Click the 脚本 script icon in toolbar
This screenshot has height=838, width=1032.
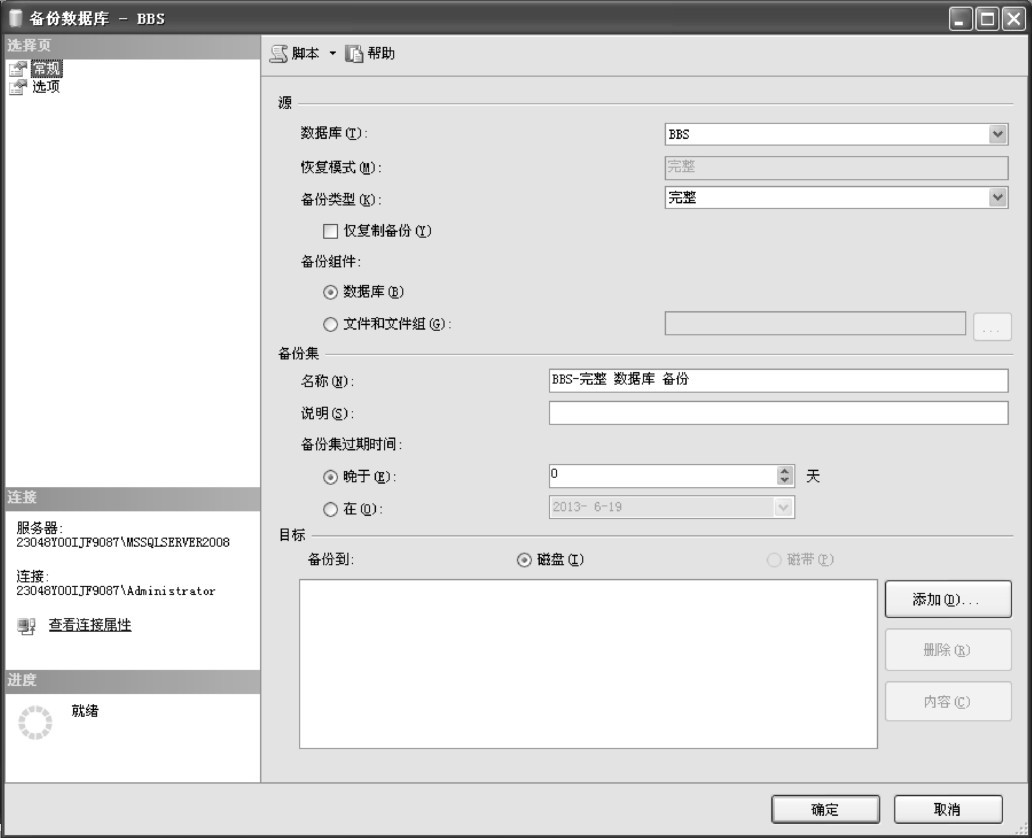[279, 54]
